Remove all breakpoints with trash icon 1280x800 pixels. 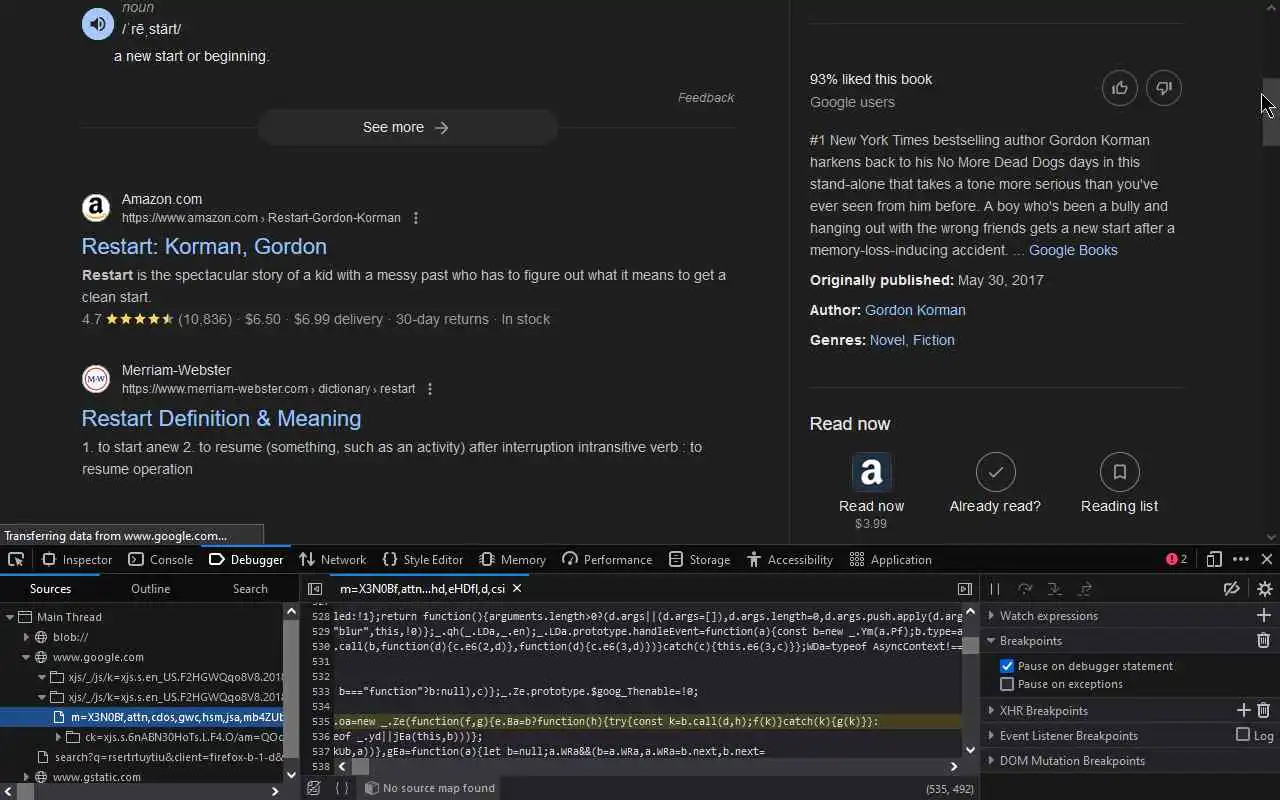click(1264, 640)
